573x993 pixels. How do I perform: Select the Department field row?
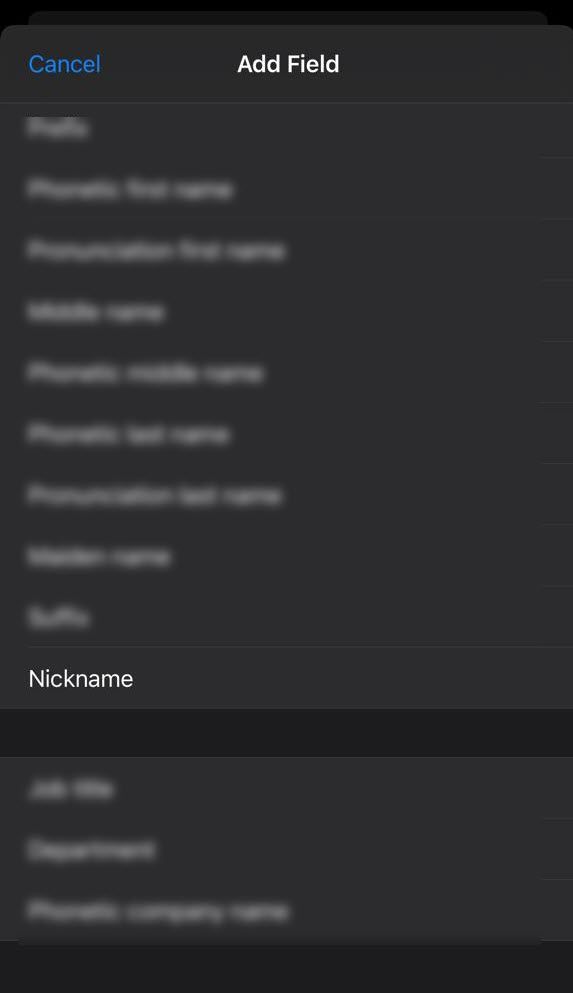tap(286, 850)
